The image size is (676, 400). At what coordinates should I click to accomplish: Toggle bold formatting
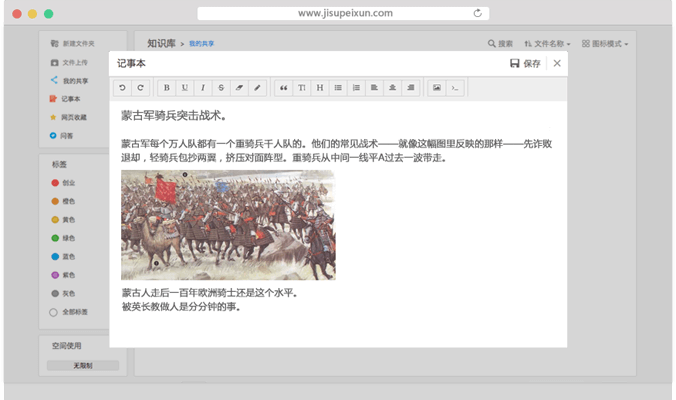167,88
